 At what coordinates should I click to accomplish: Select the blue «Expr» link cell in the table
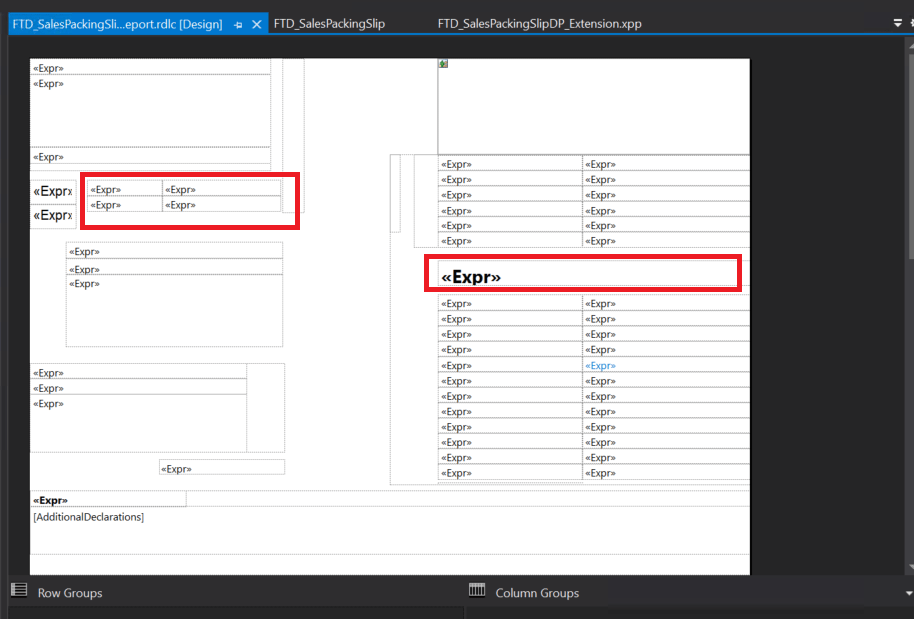tap(601, 365)
